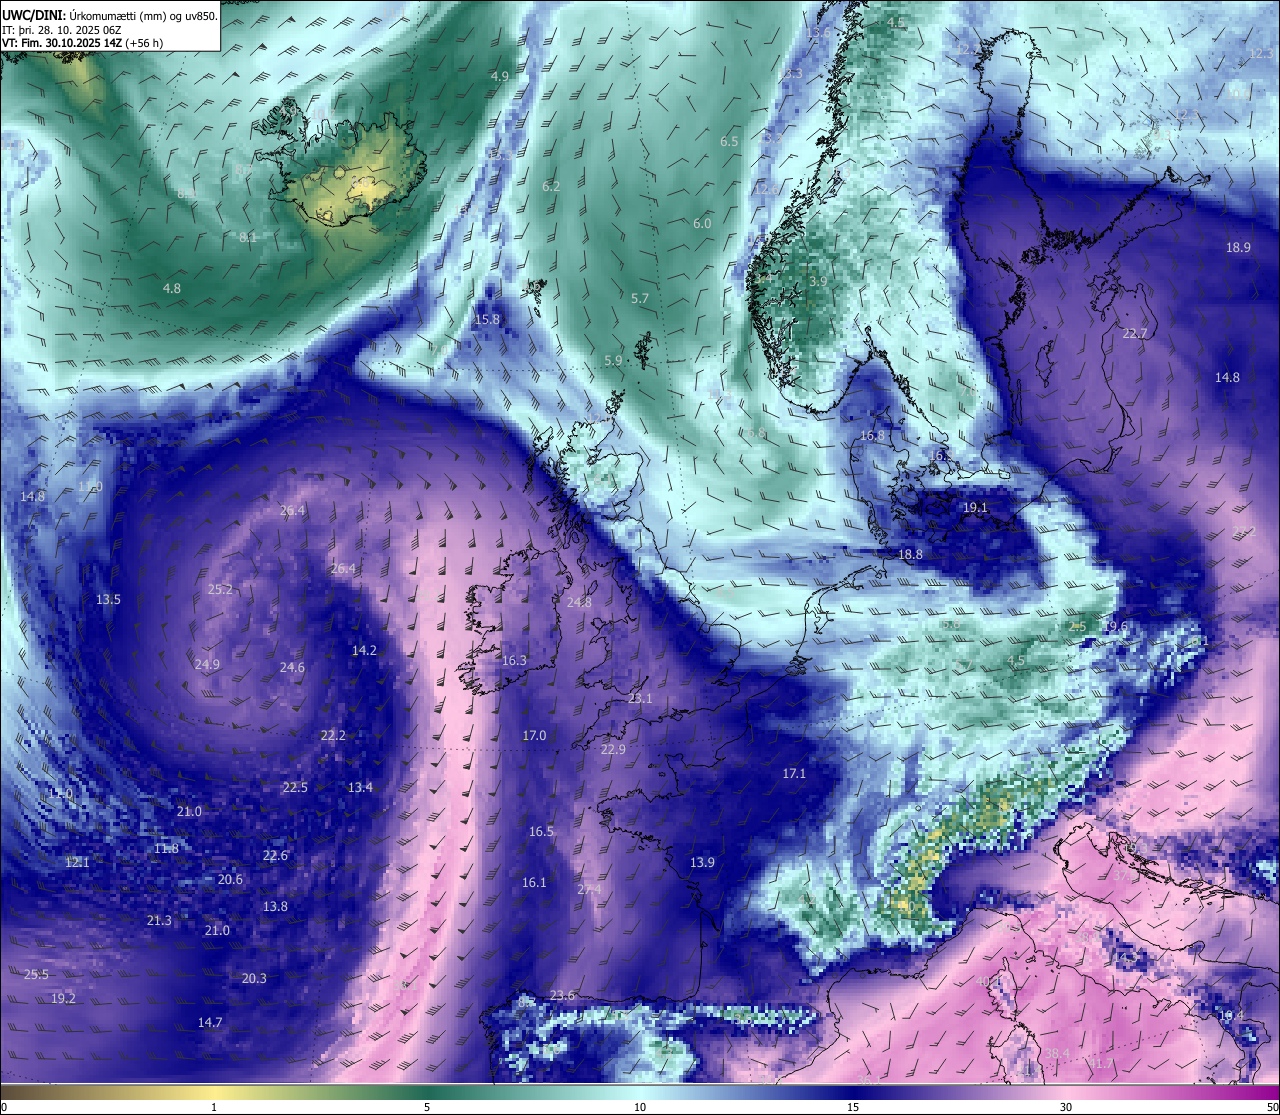Click the map value 22.7
1280x1115 pixels.
tap(1135, 333)
